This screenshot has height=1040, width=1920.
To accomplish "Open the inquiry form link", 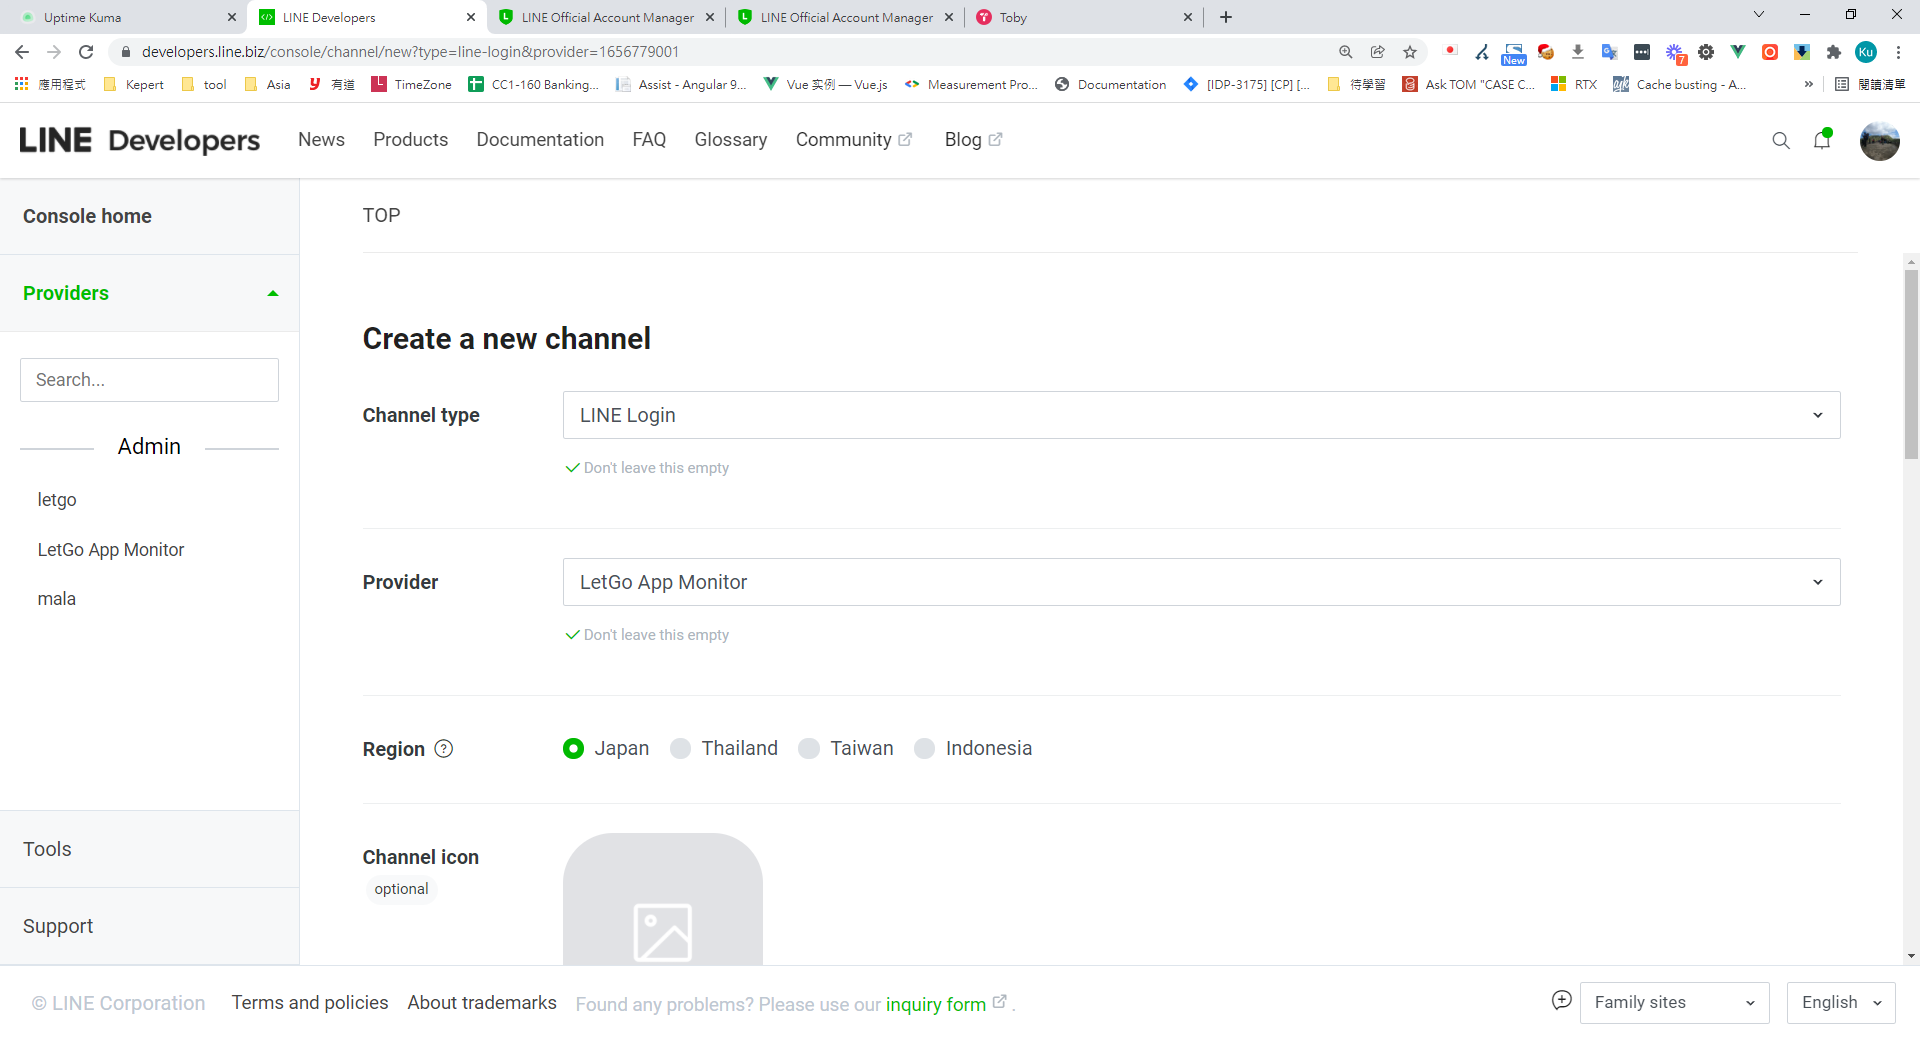I will (935, 1004).
